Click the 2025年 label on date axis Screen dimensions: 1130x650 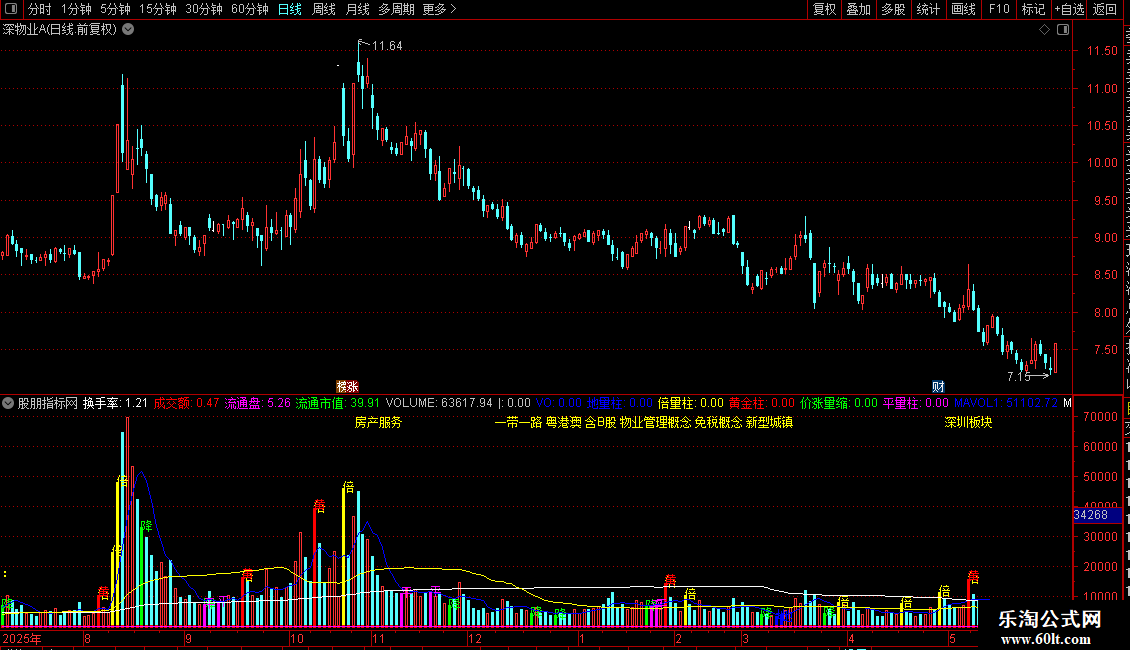pos(22,638)
